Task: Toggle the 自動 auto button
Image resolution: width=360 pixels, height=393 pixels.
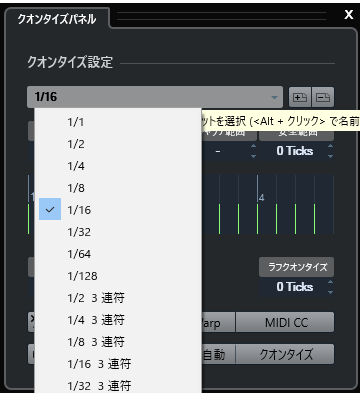Action: pos(218,354)
